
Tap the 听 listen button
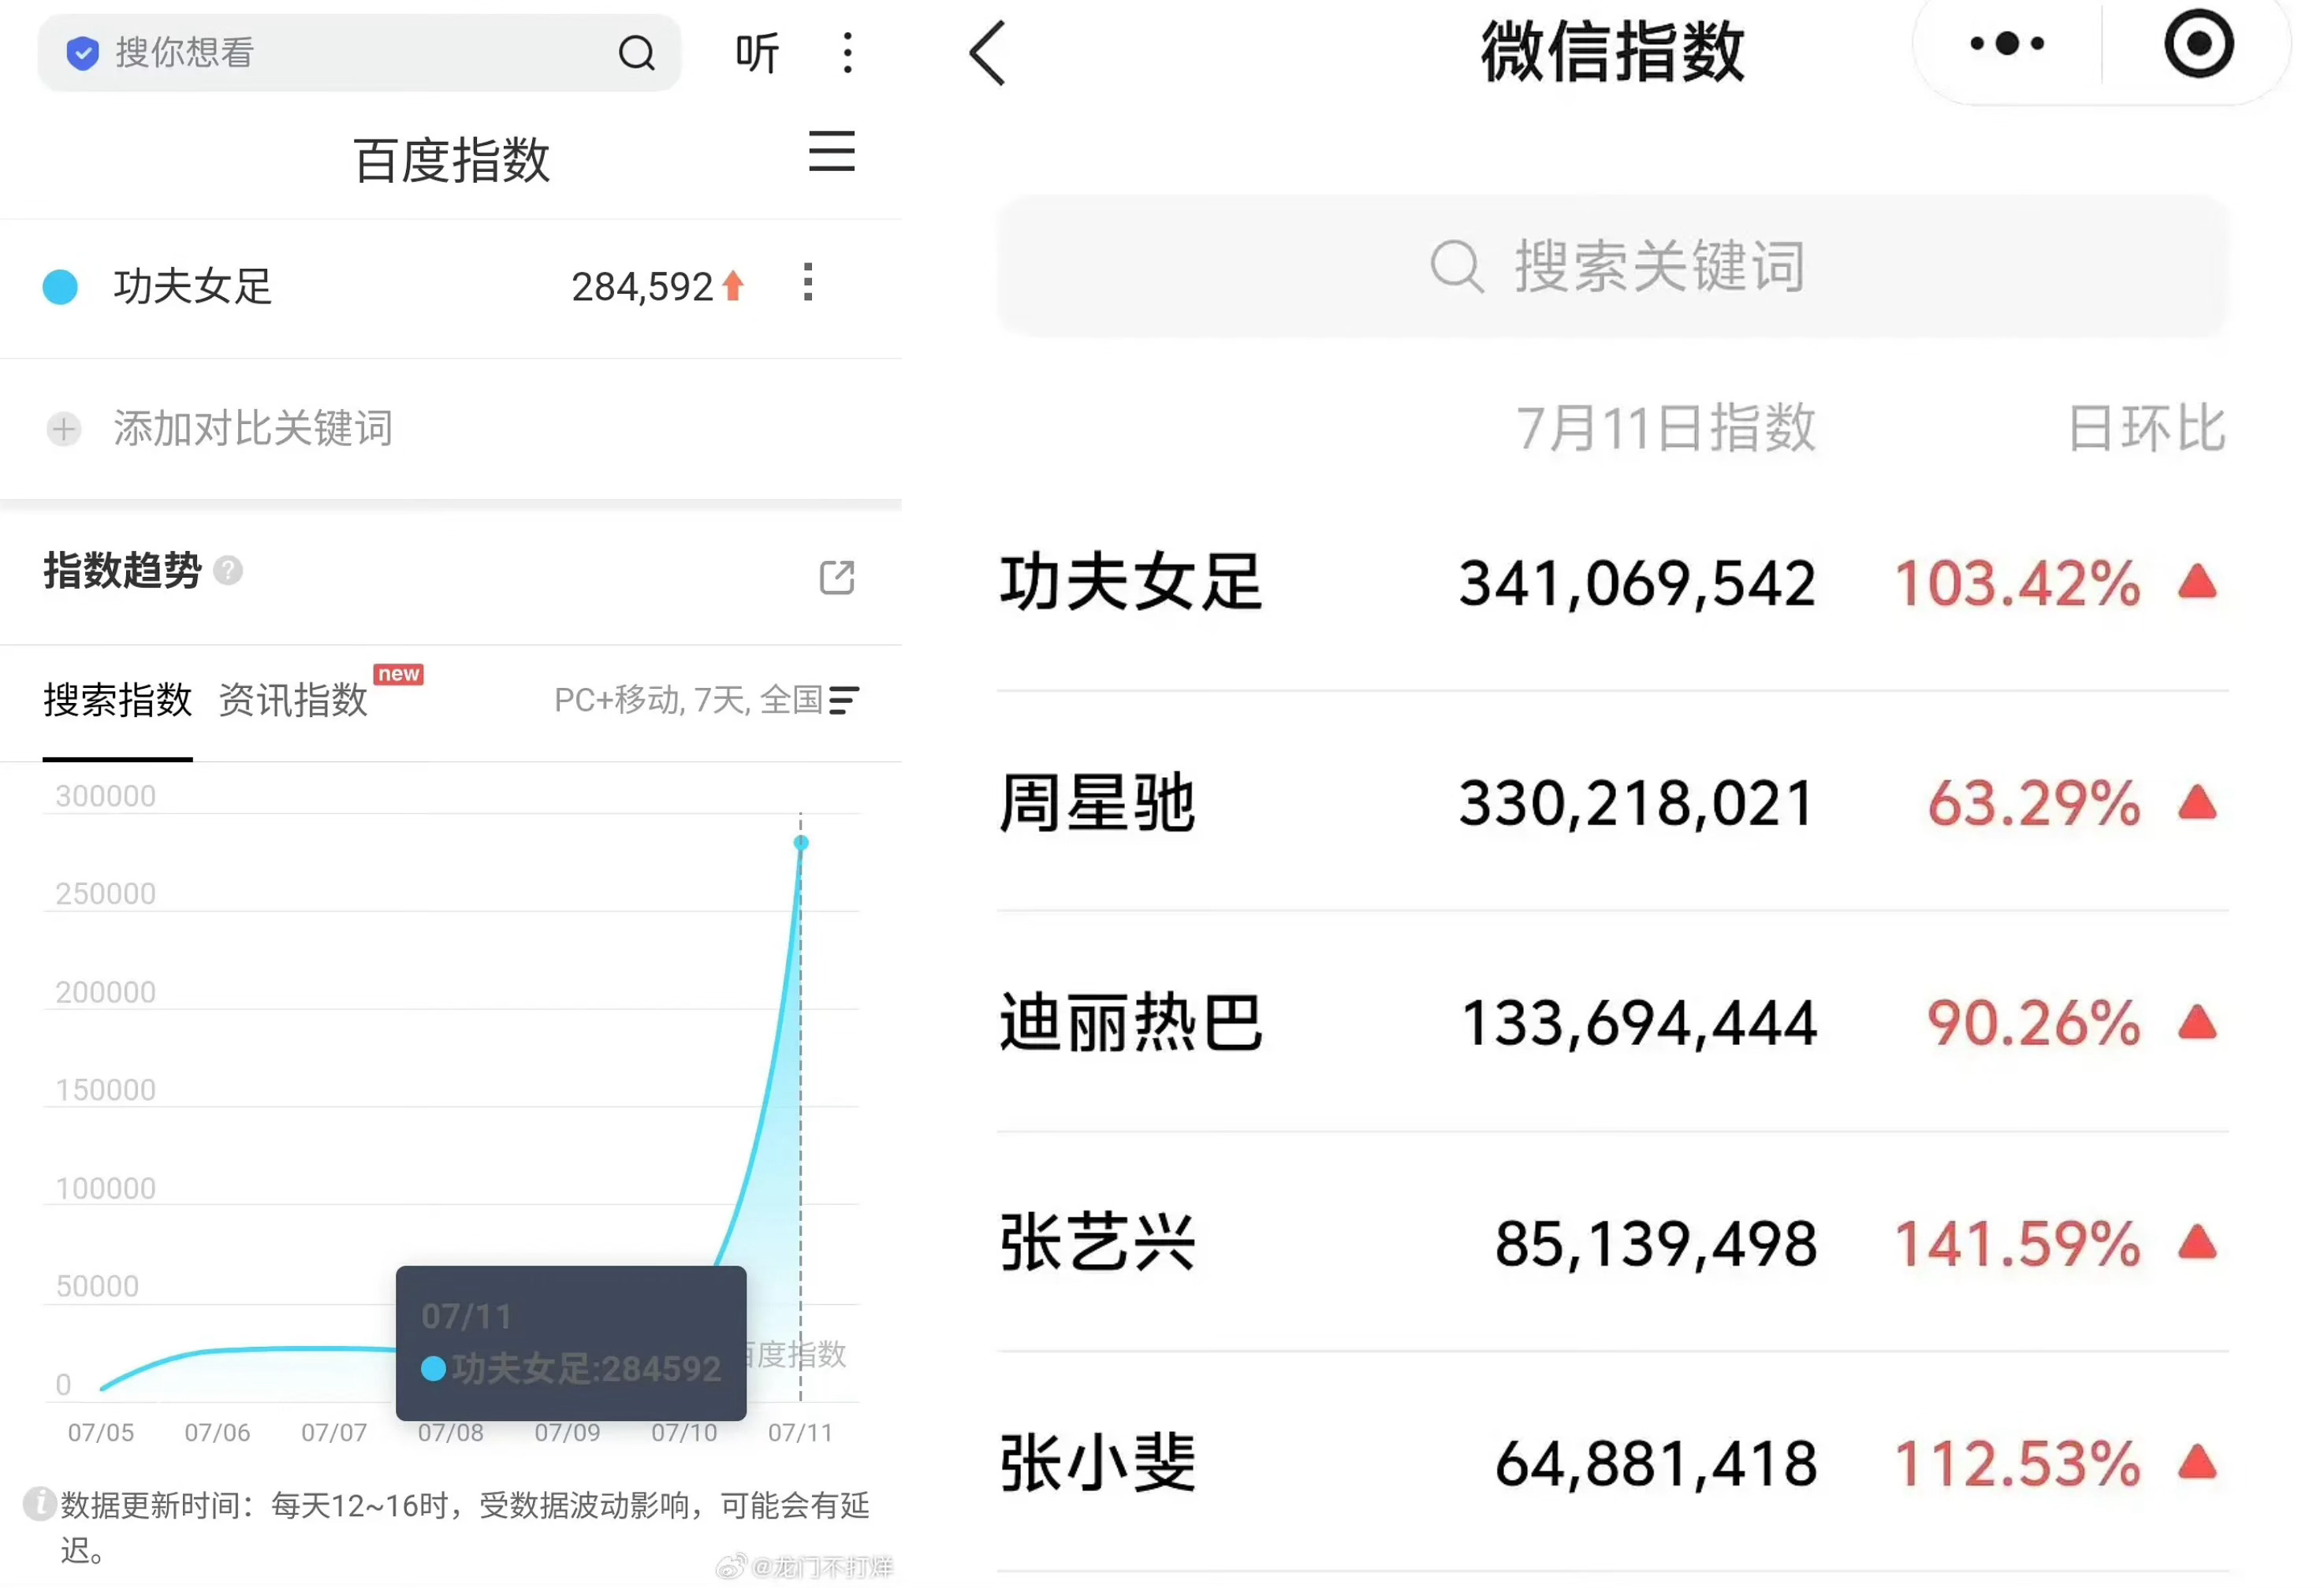(757, 53)
